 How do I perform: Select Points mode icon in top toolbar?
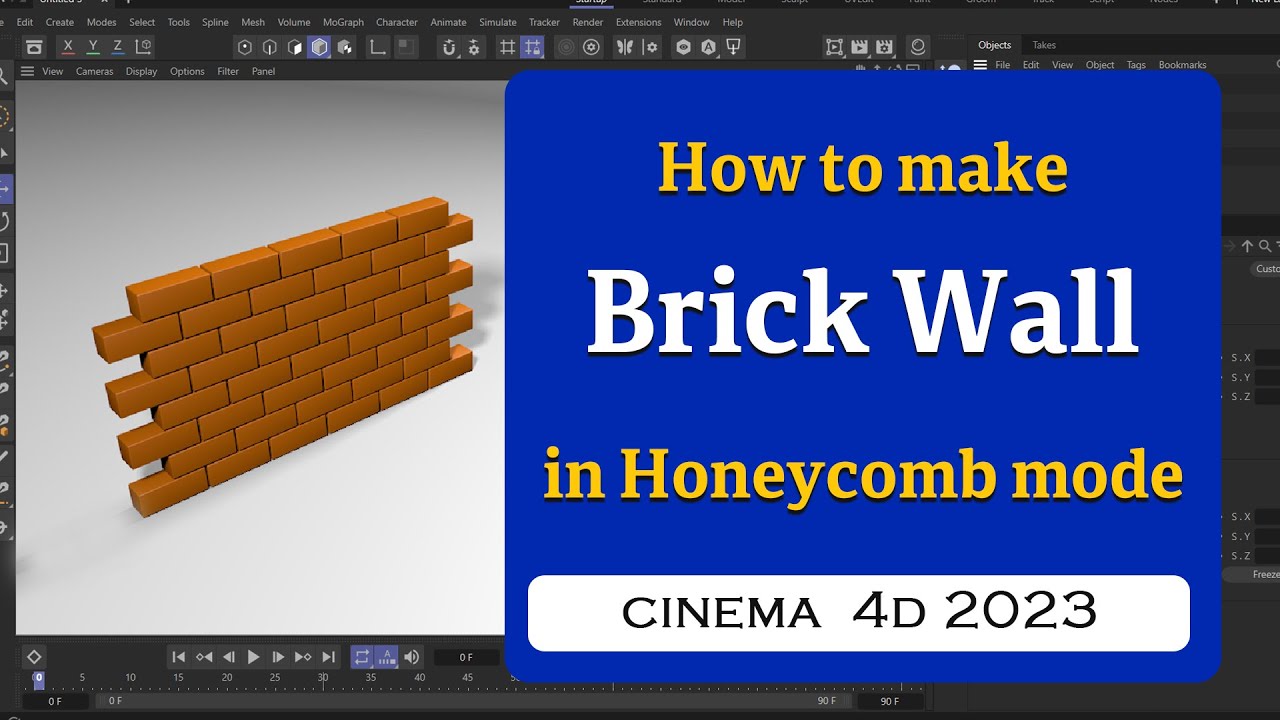[245, 47]
